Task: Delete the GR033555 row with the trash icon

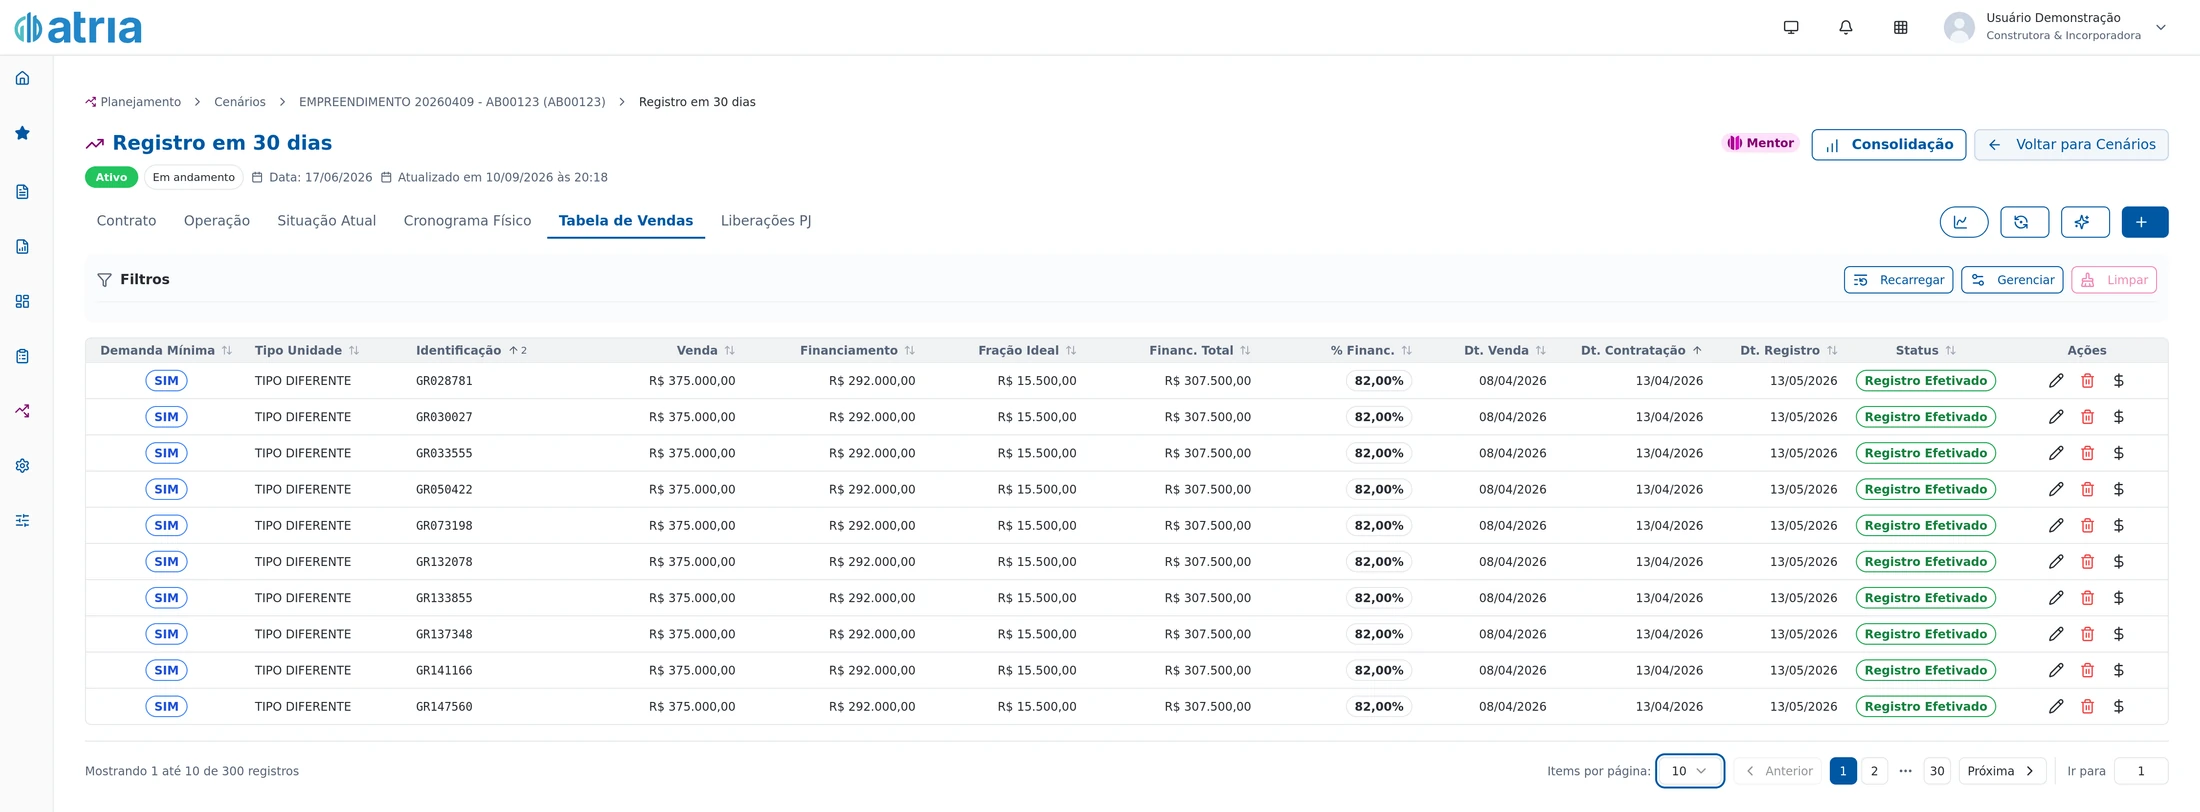Action: click(2088, 453)
